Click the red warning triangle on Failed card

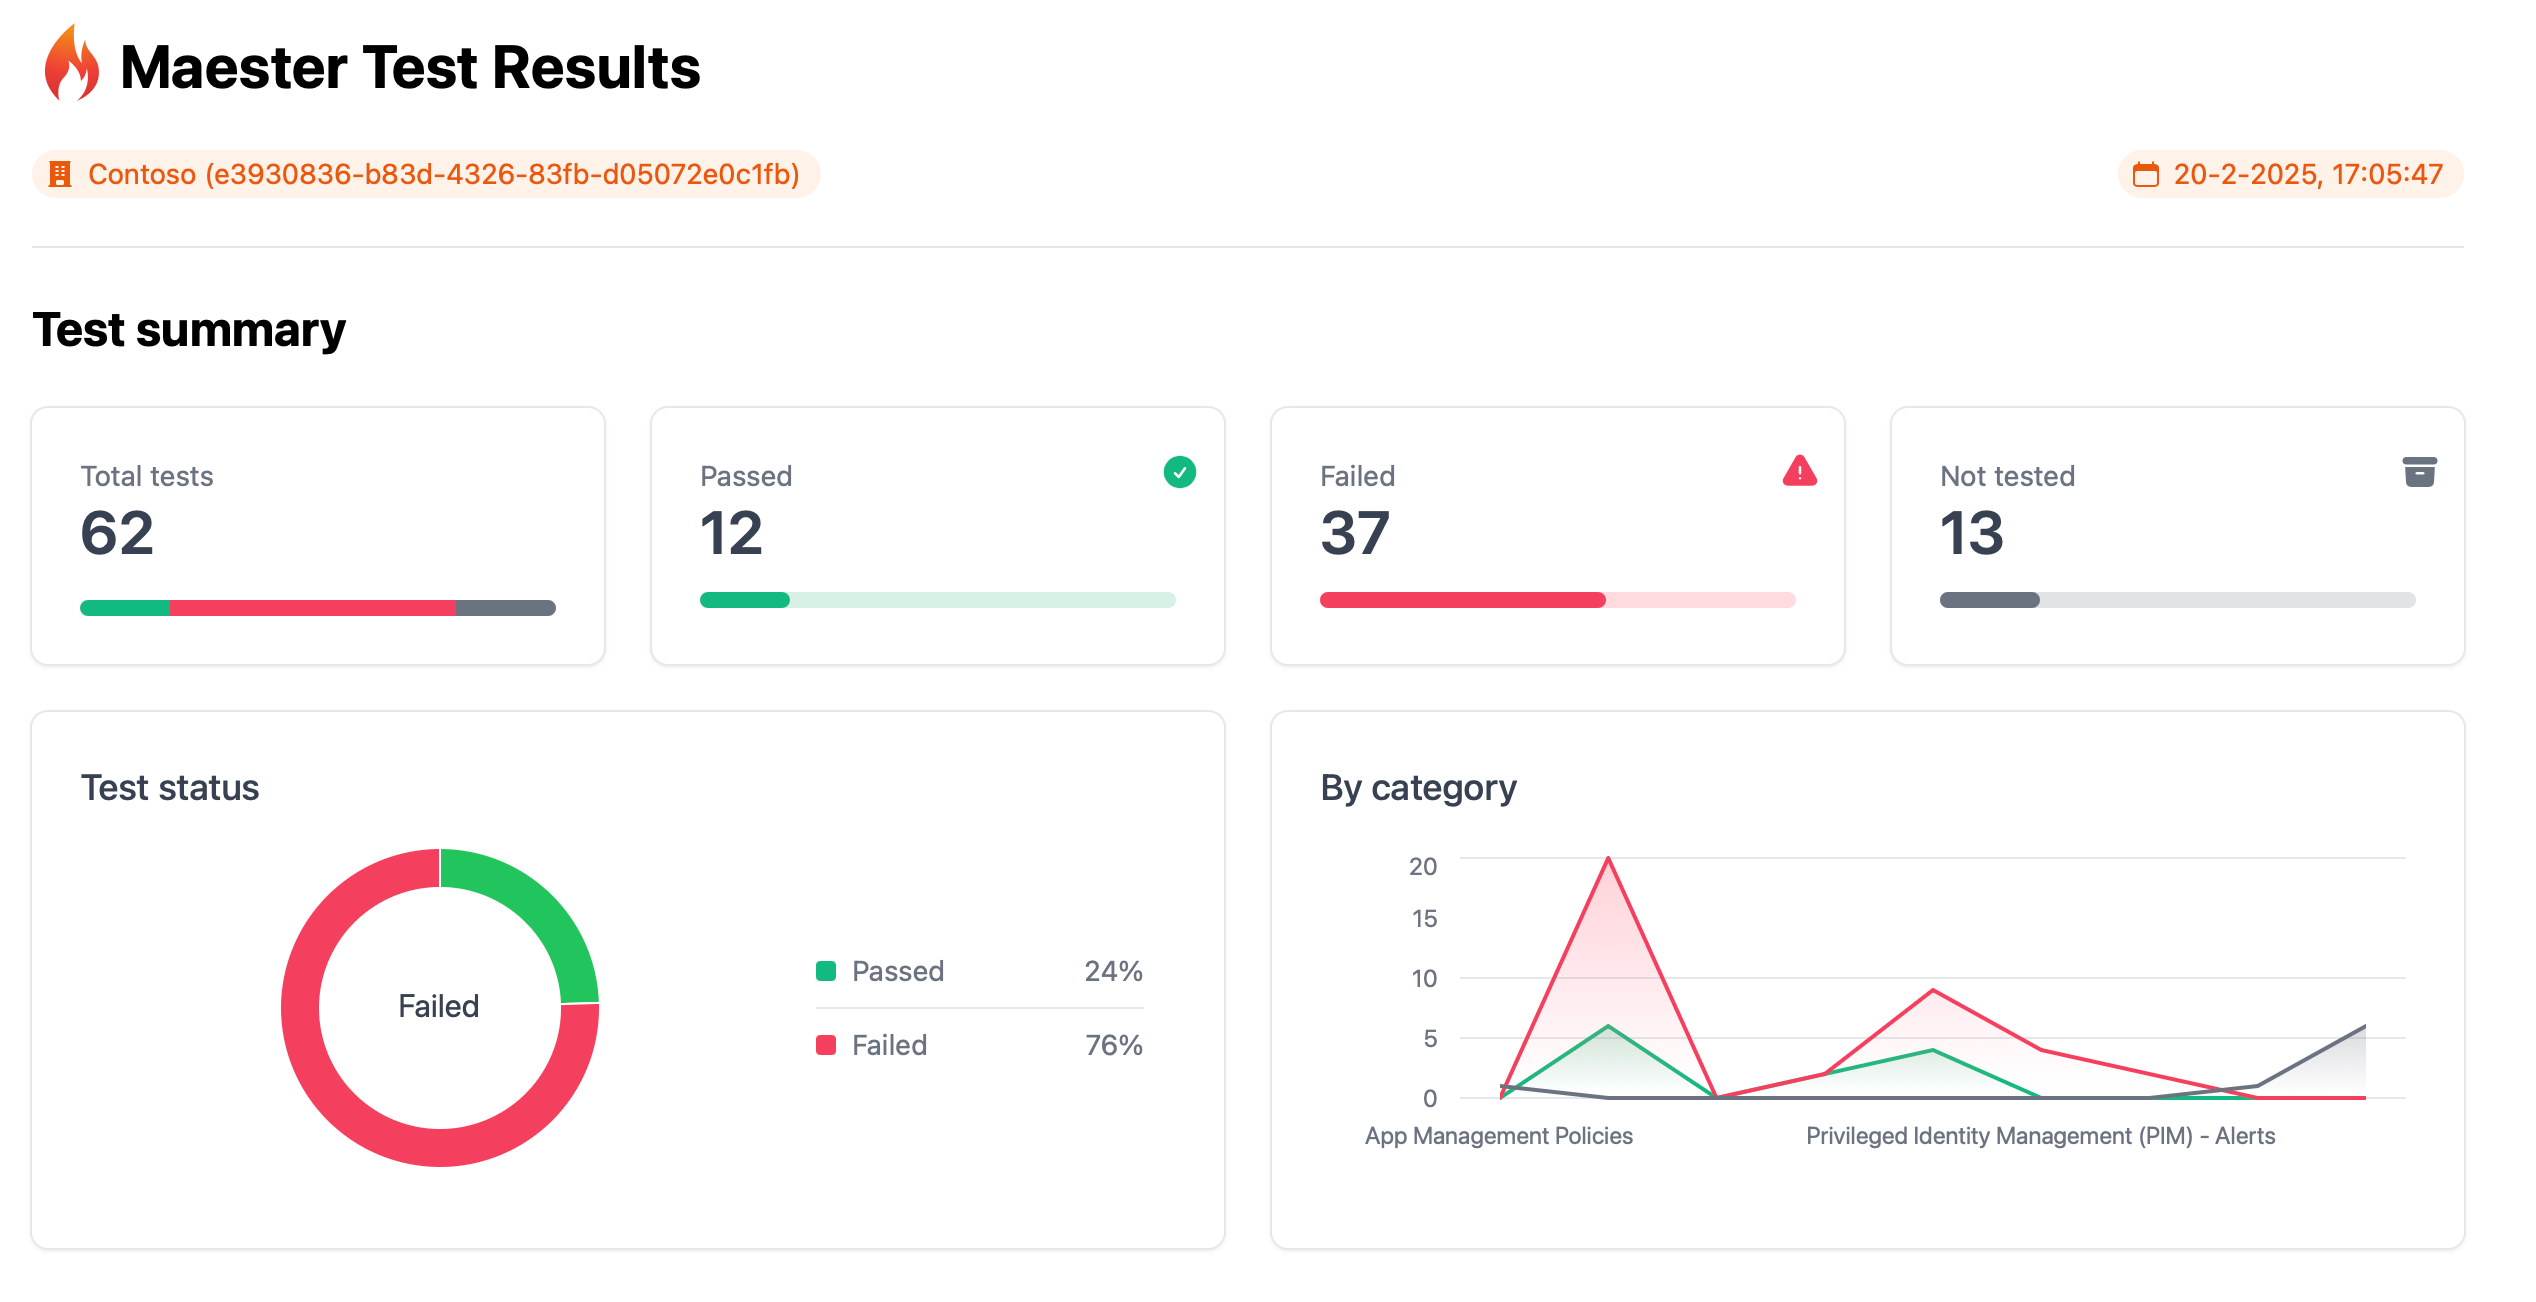click(x=1799, y=472)
